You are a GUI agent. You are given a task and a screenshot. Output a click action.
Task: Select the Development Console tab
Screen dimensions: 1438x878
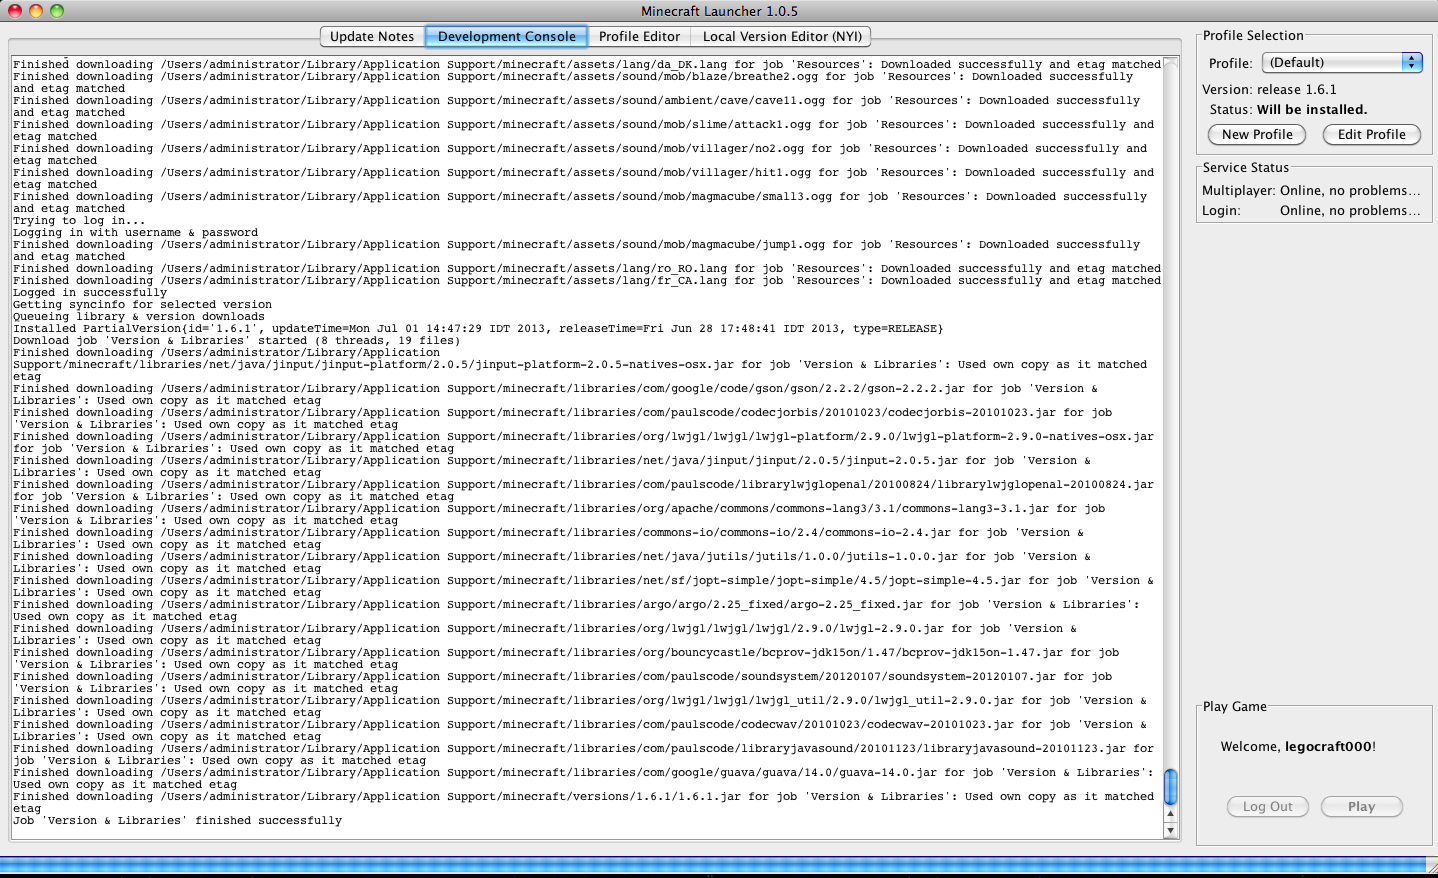pyautogui.click(x=507, y=37)
